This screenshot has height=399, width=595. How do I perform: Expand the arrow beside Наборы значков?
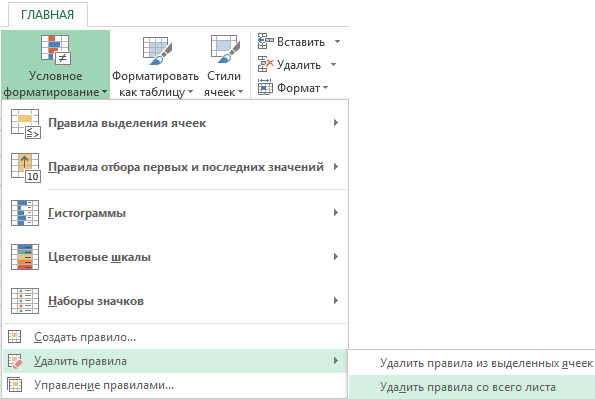point(336,301)
